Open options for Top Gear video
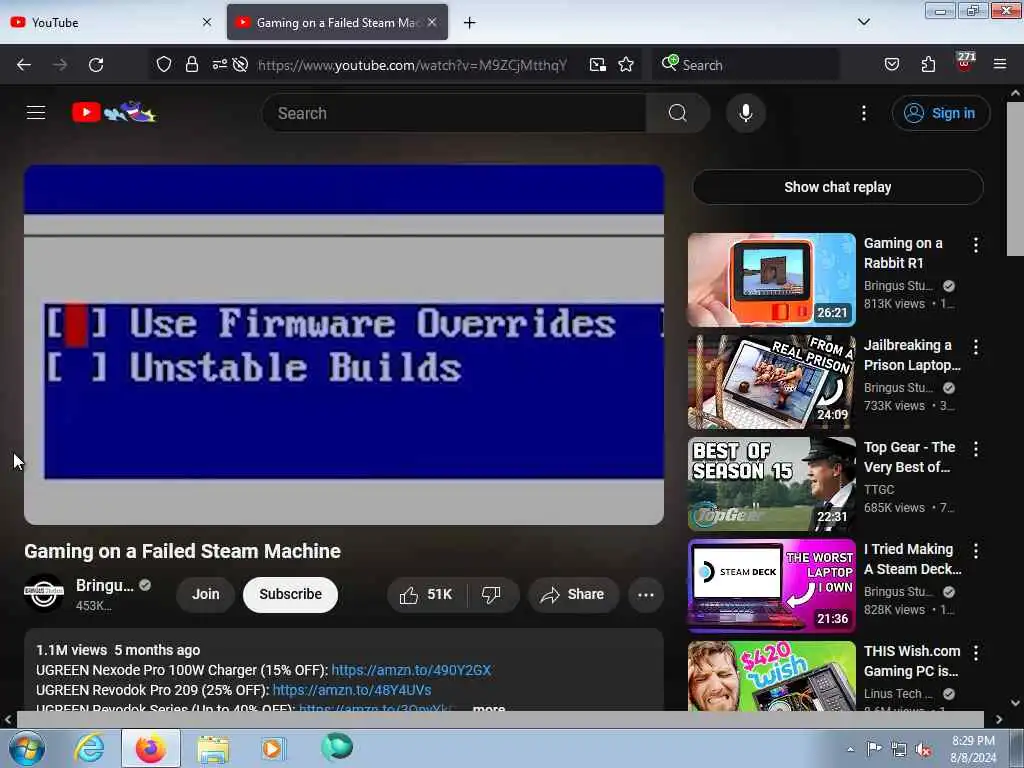Image resolution: width=1024 pixels, height=768 pixels. click(x=976, y=449)
